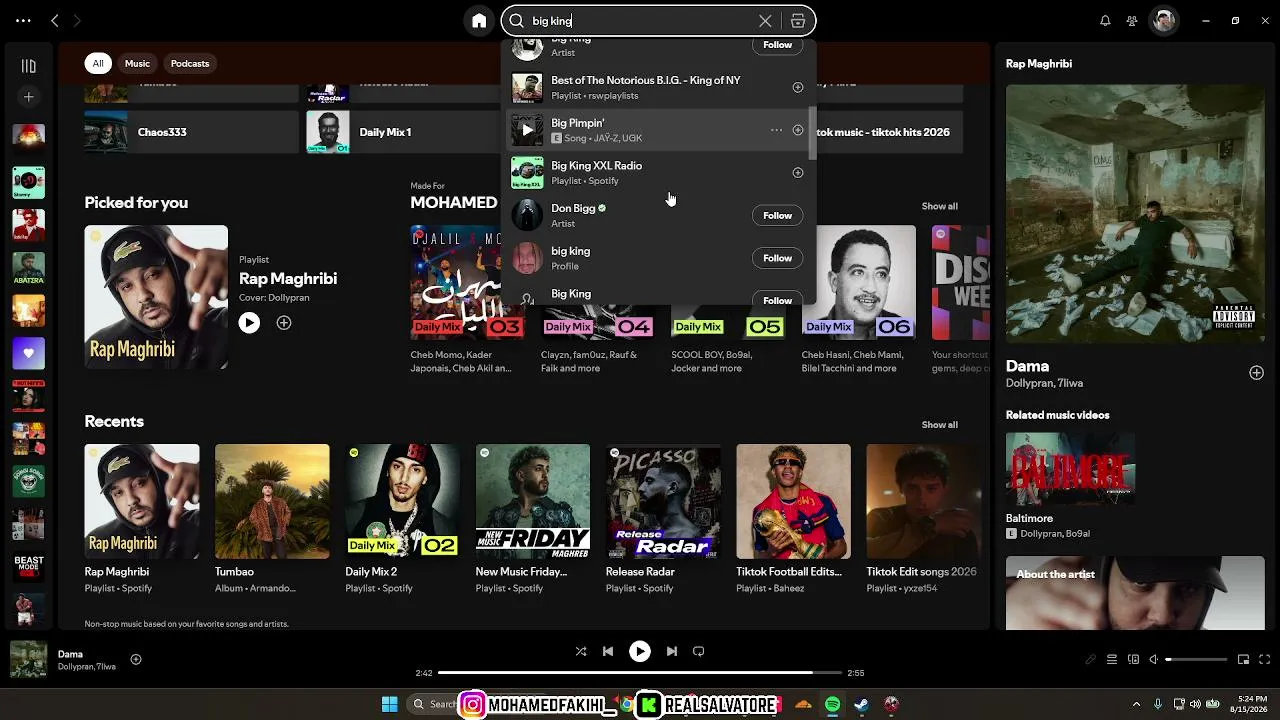Open the Windows Start menu
Image resolution: width=1280 pixels, height=720 pixels.
click(x=390, y=704)
